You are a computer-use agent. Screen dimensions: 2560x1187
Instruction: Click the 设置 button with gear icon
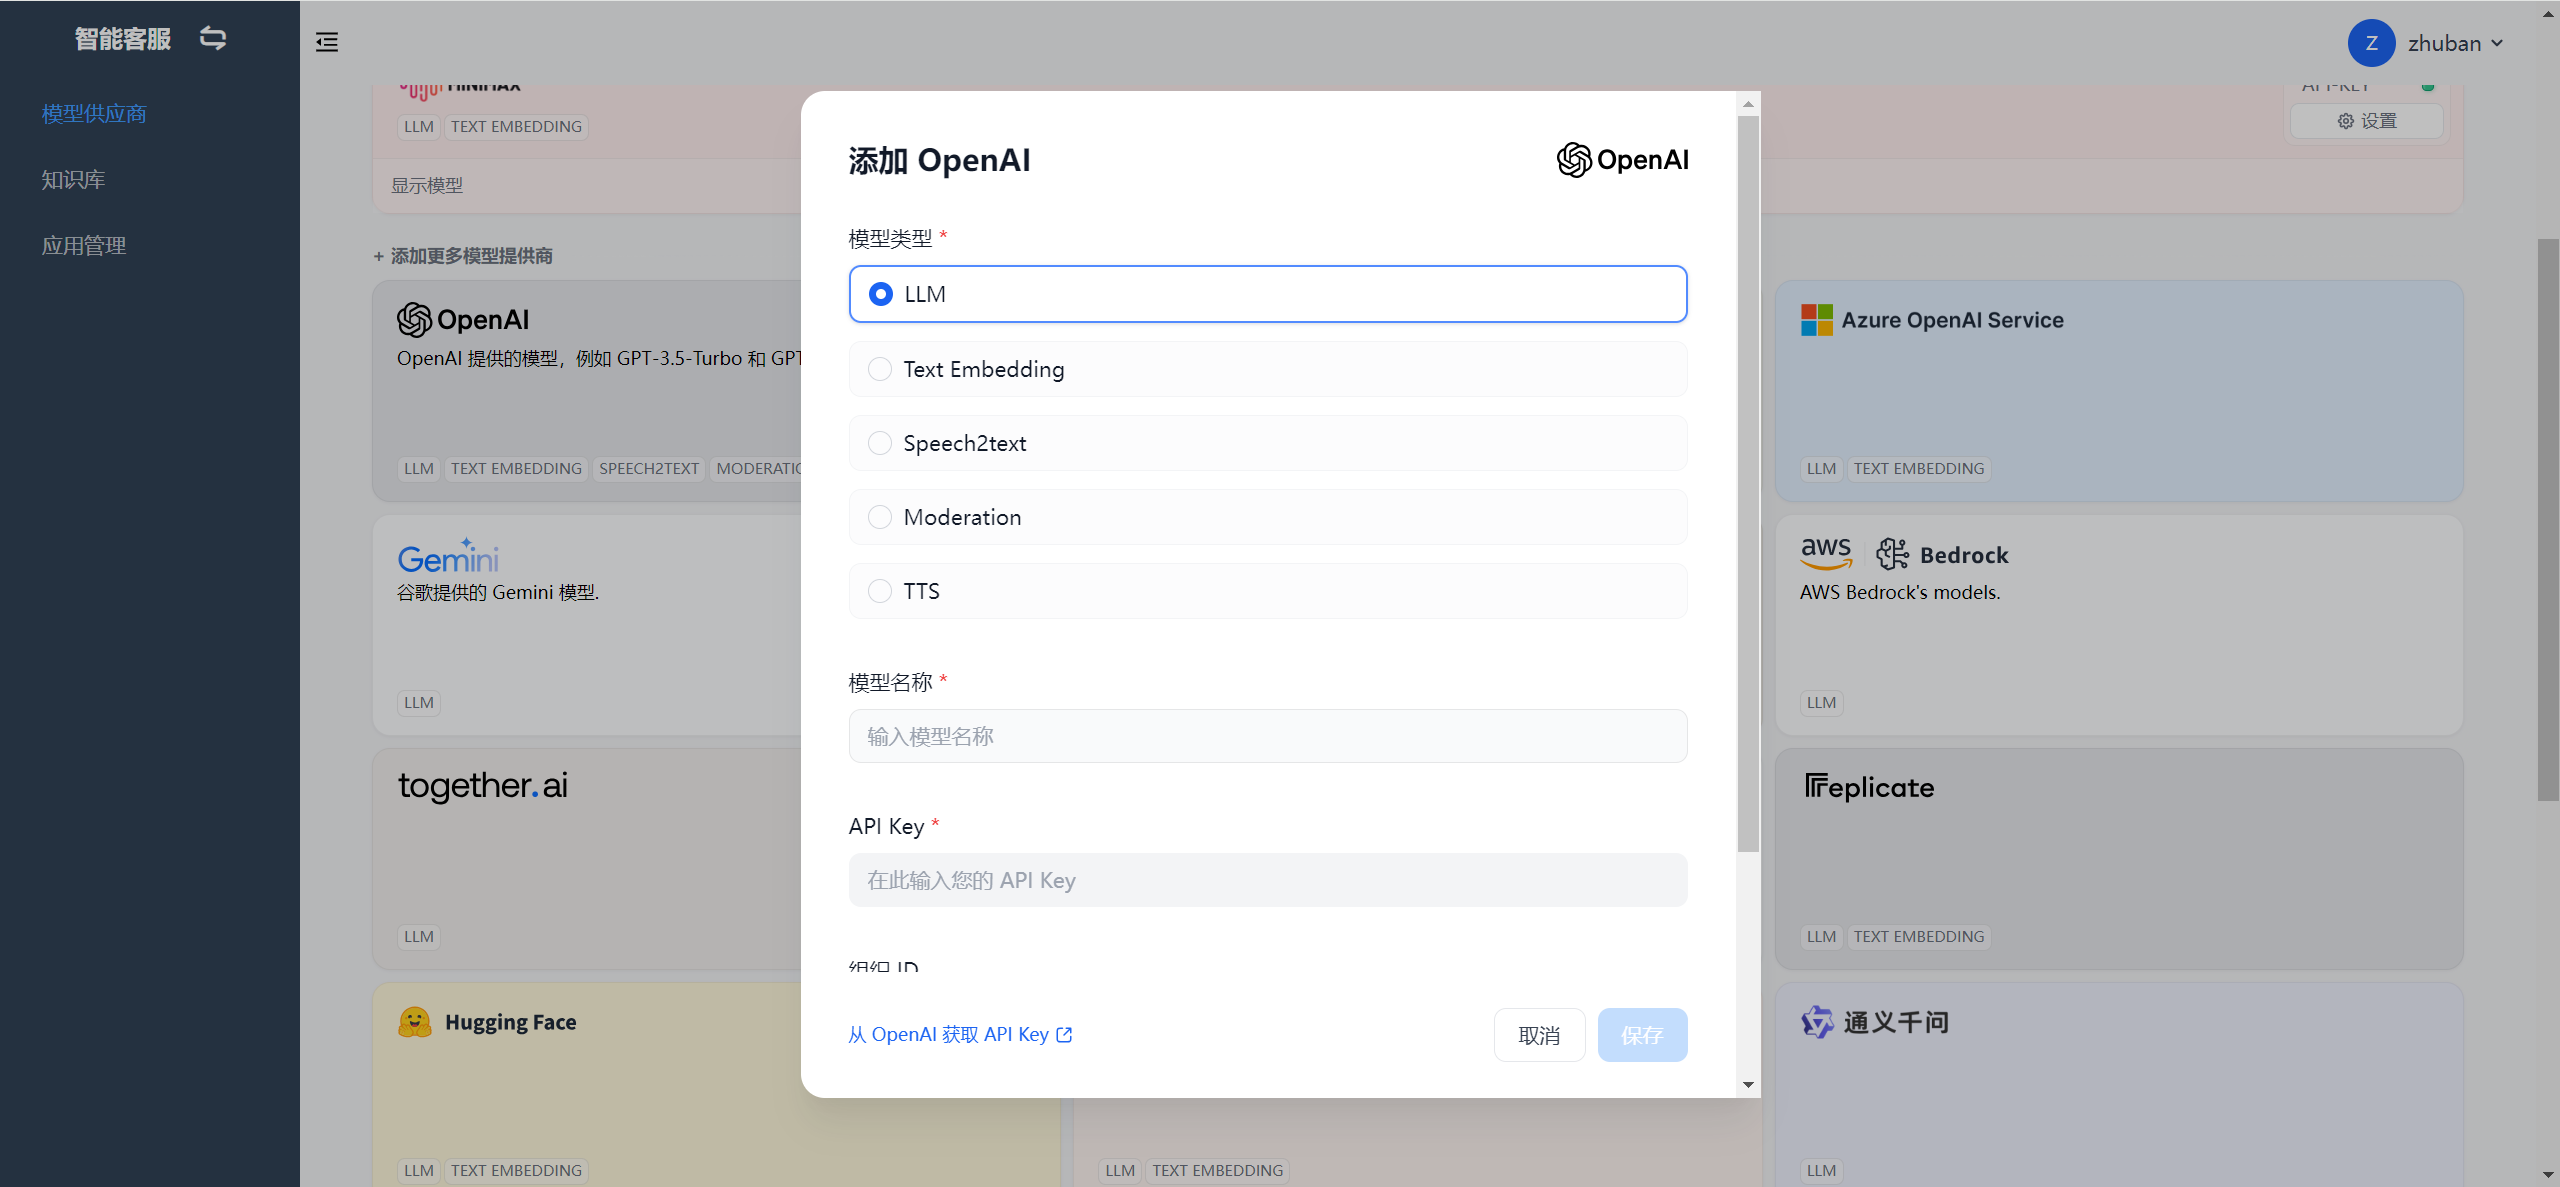tap(2366, 121)
